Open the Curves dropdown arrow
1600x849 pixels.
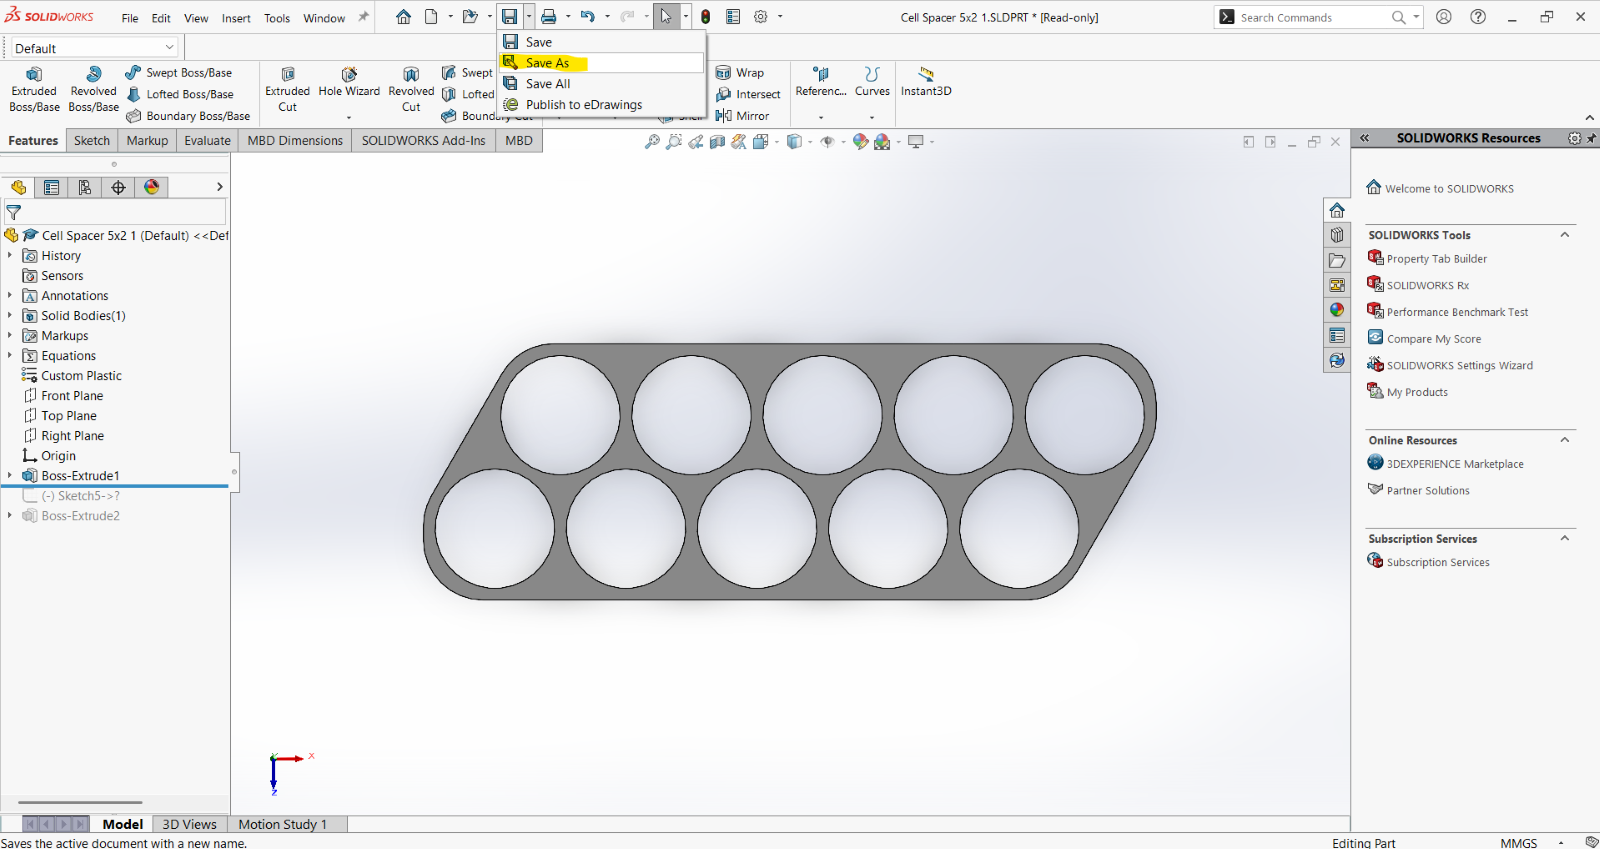(872, 118)
